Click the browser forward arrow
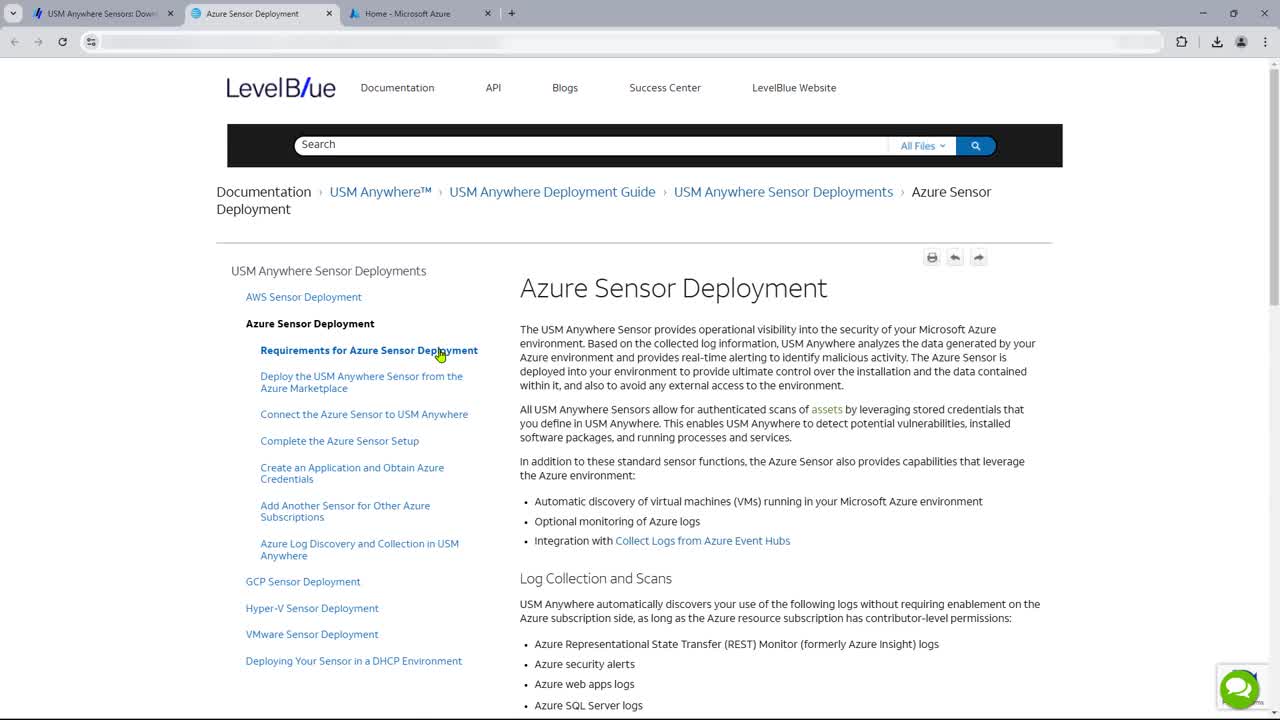1280x720 pixels. click(38, 42)
